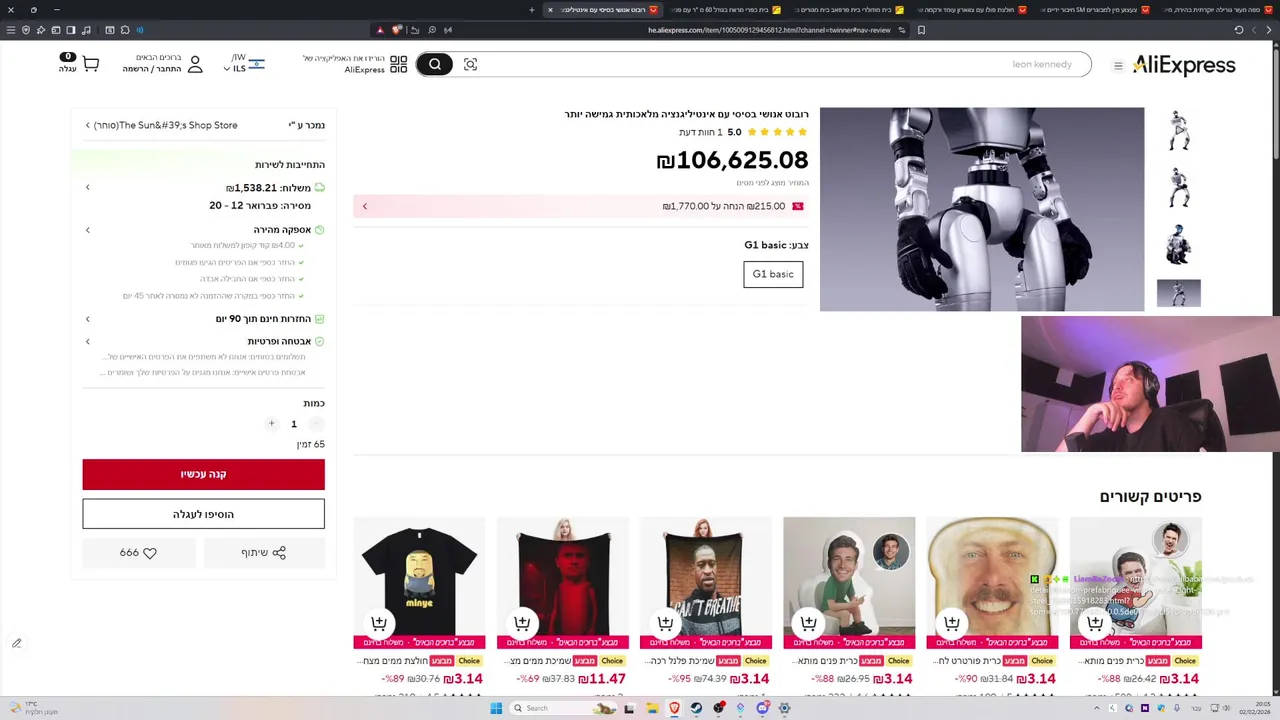Select the third dark robot thumbnail

point(1179,244)
